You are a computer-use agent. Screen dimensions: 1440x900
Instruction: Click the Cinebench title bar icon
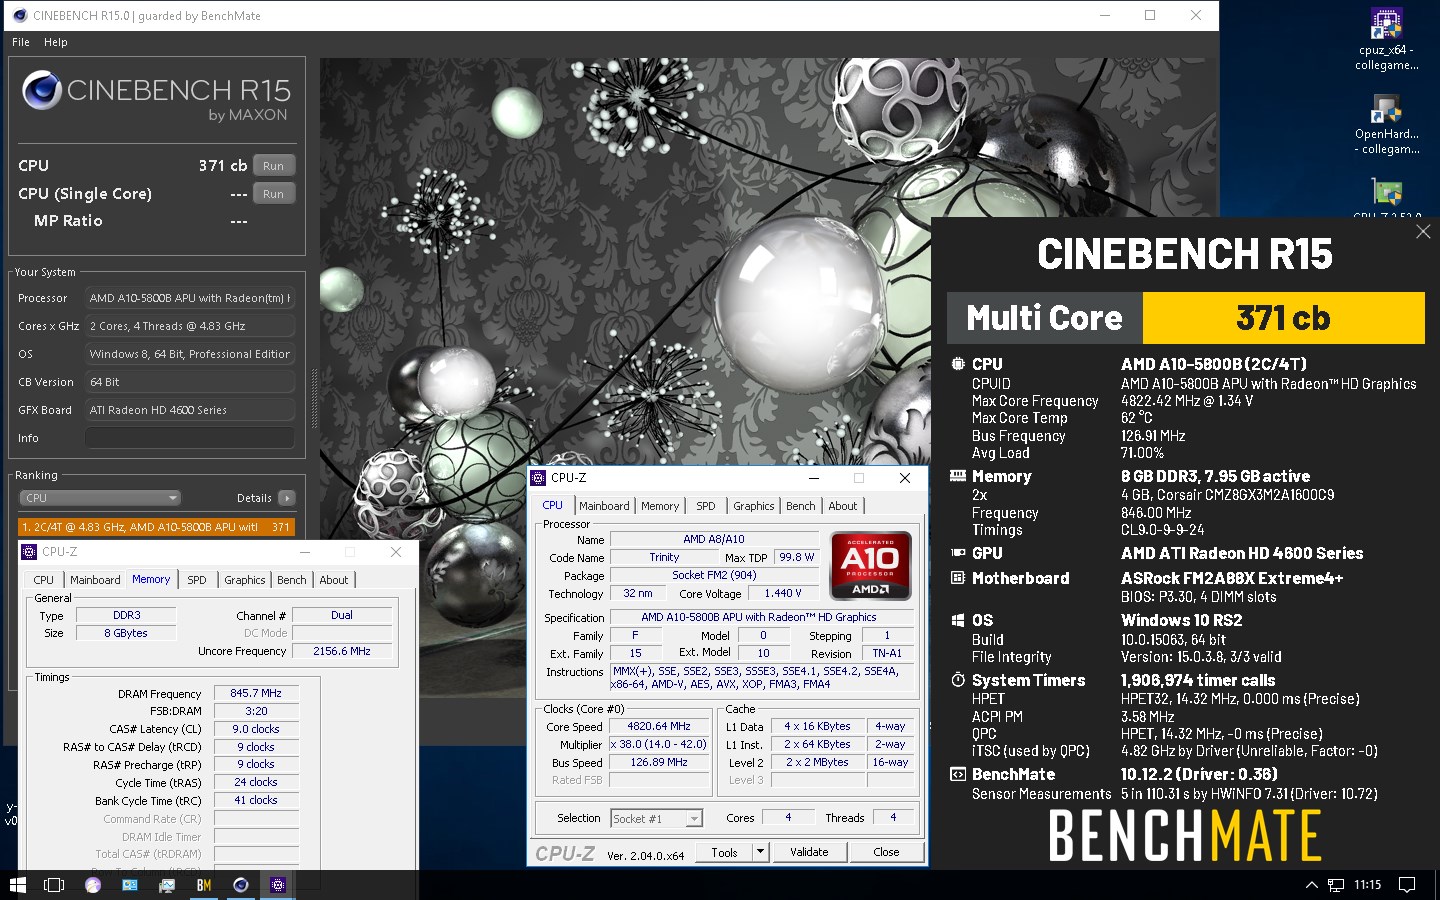click(19, 15)
